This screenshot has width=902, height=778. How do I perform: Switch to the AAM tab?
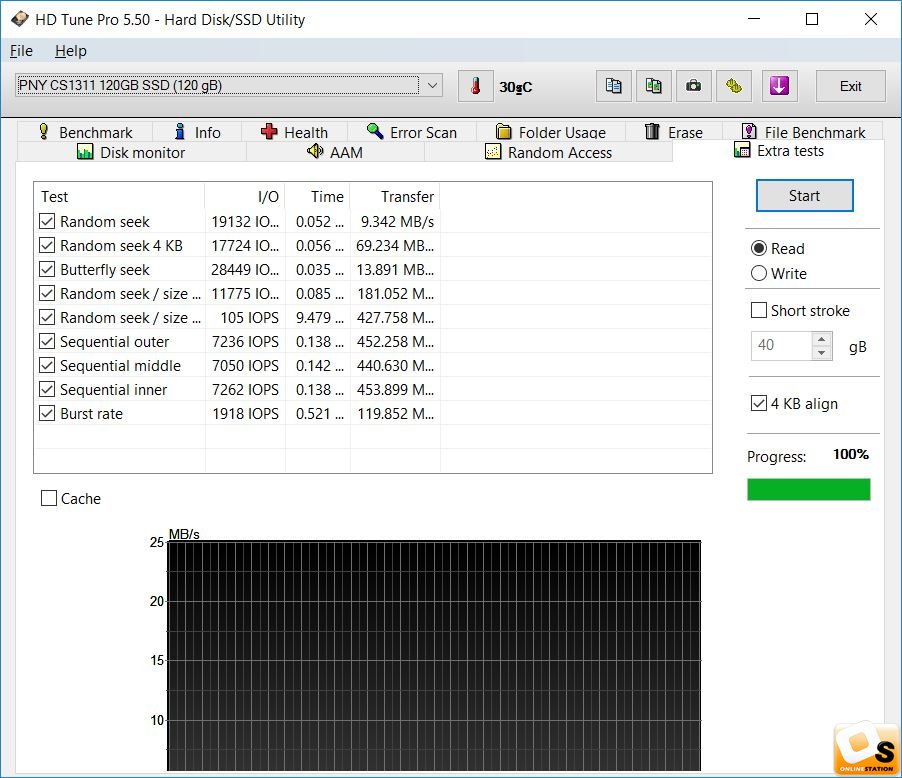335,152
